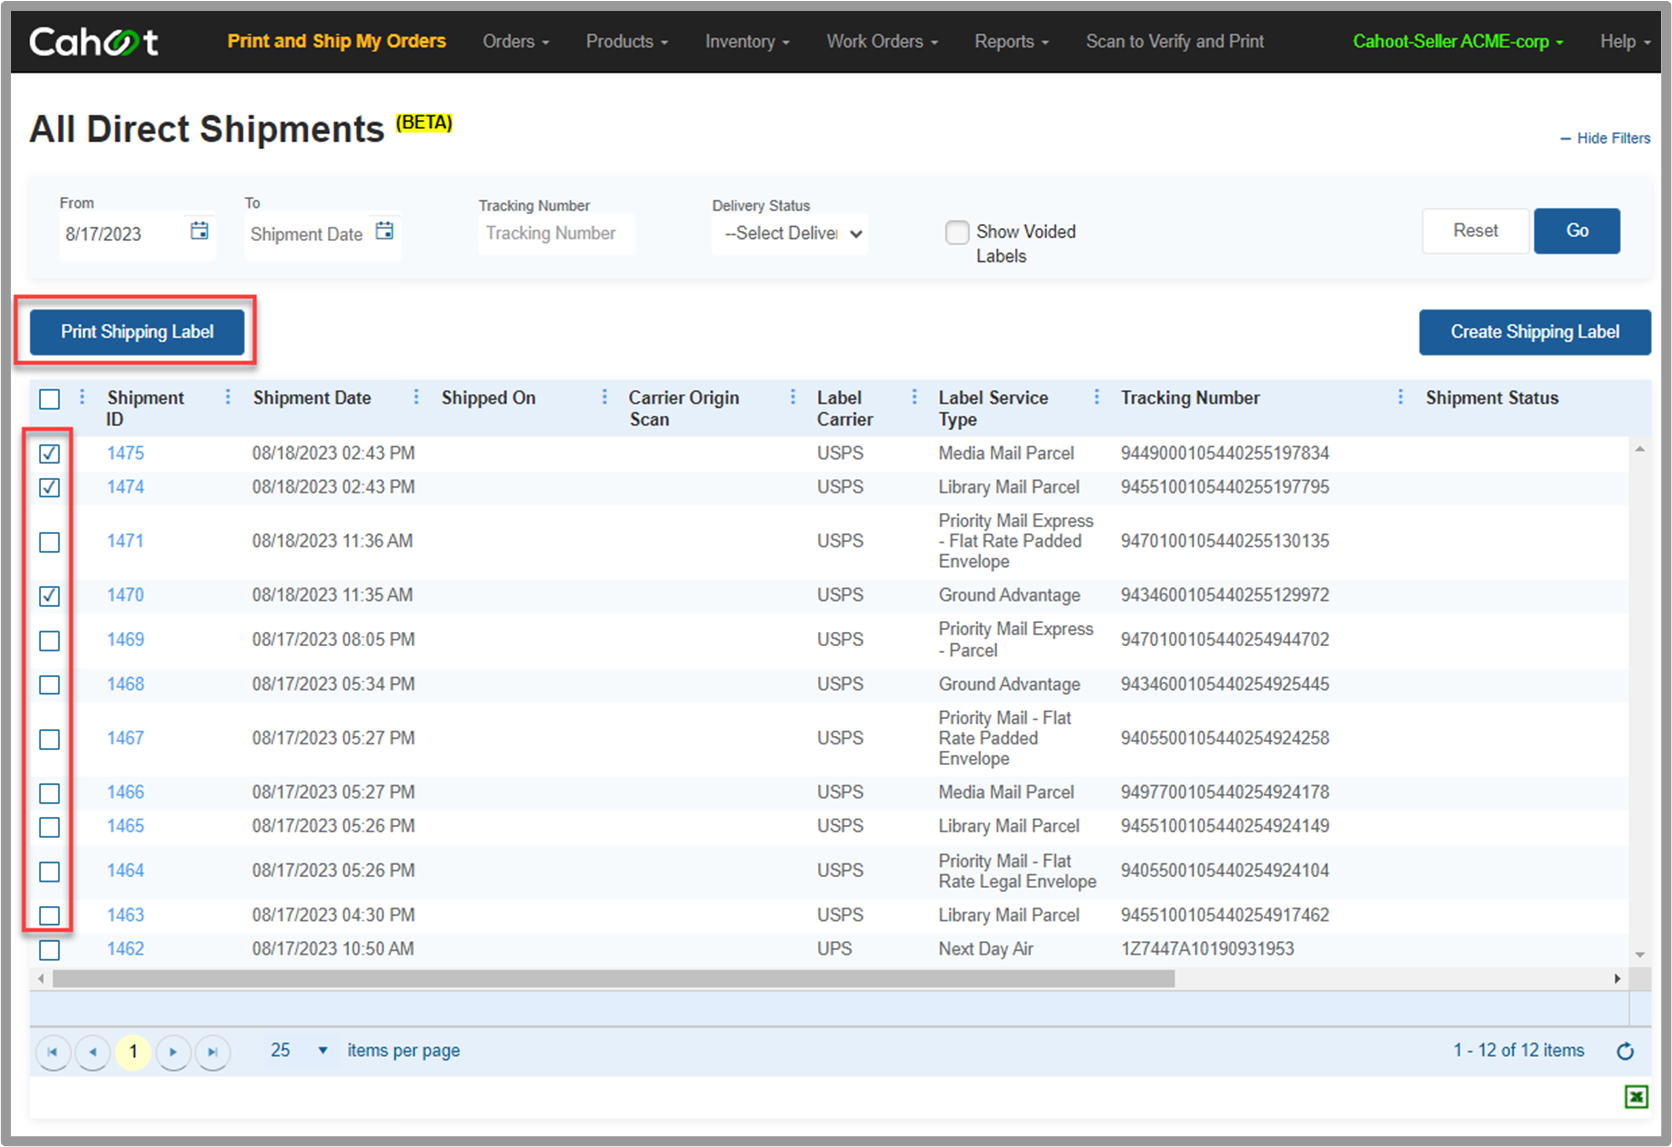Toggle select-all shipments checkbox
Viewport: 1672px width, 1147px height.
(x=49, y=399)
